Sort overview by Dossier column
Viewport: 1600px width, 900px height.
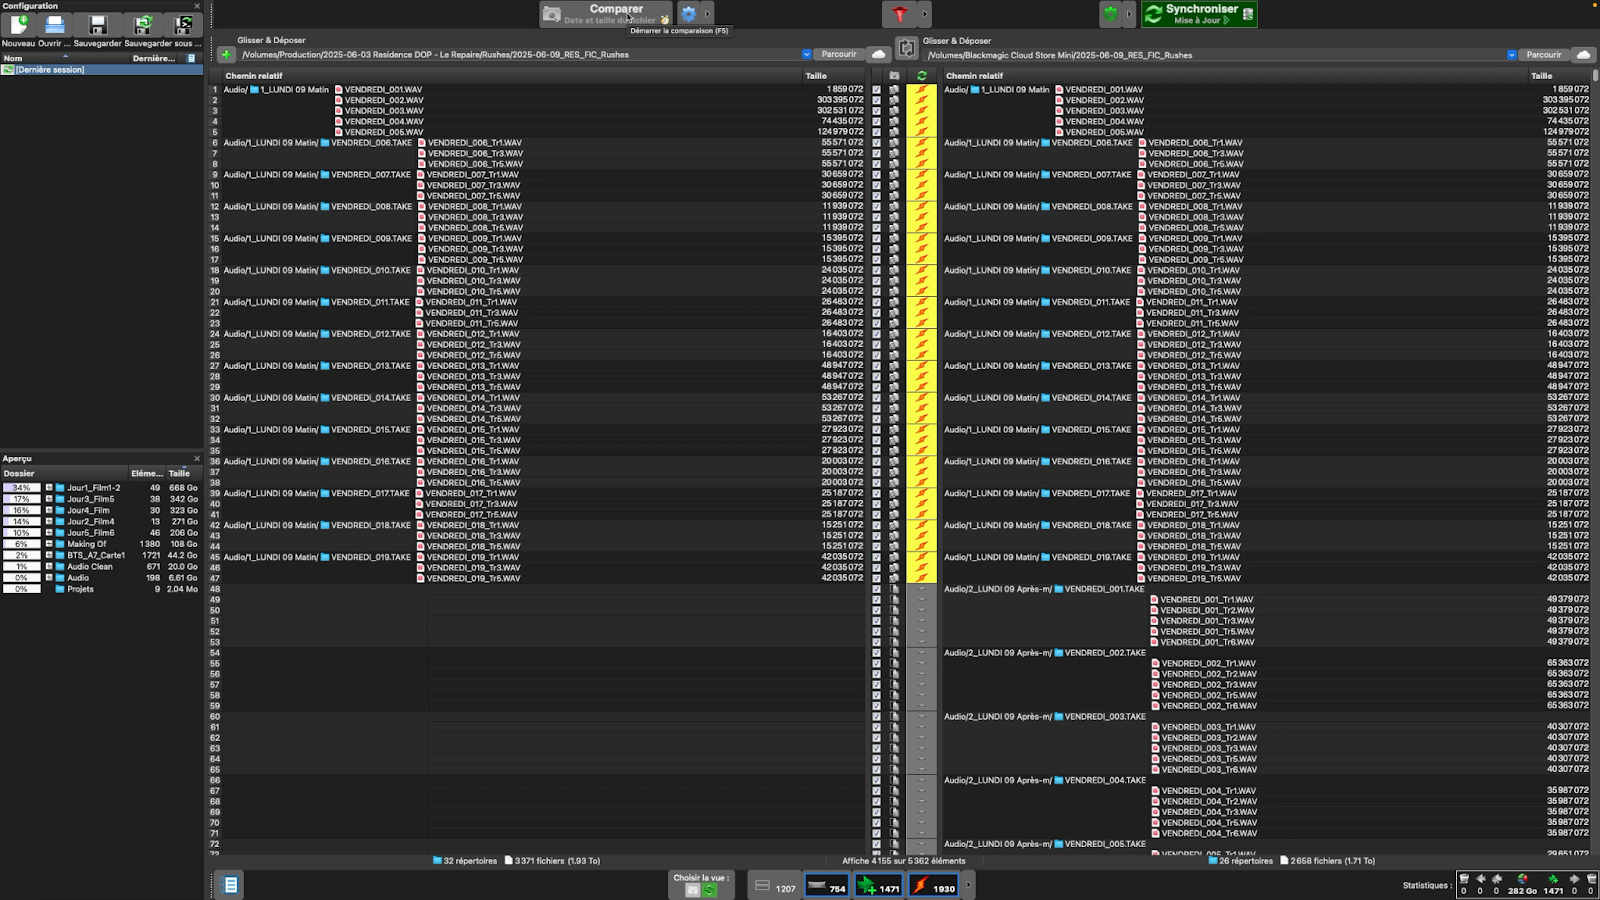[64, 473]
